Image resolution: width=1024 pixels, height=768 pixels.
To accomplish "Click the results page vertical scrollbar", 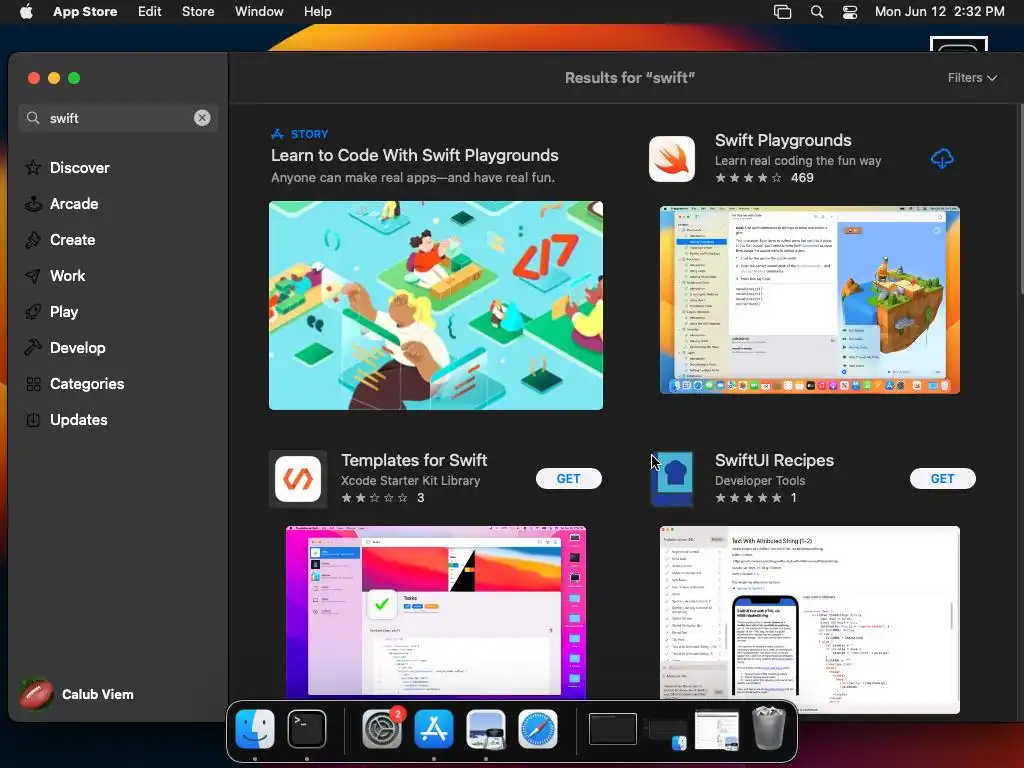I will click(1020, 200).
